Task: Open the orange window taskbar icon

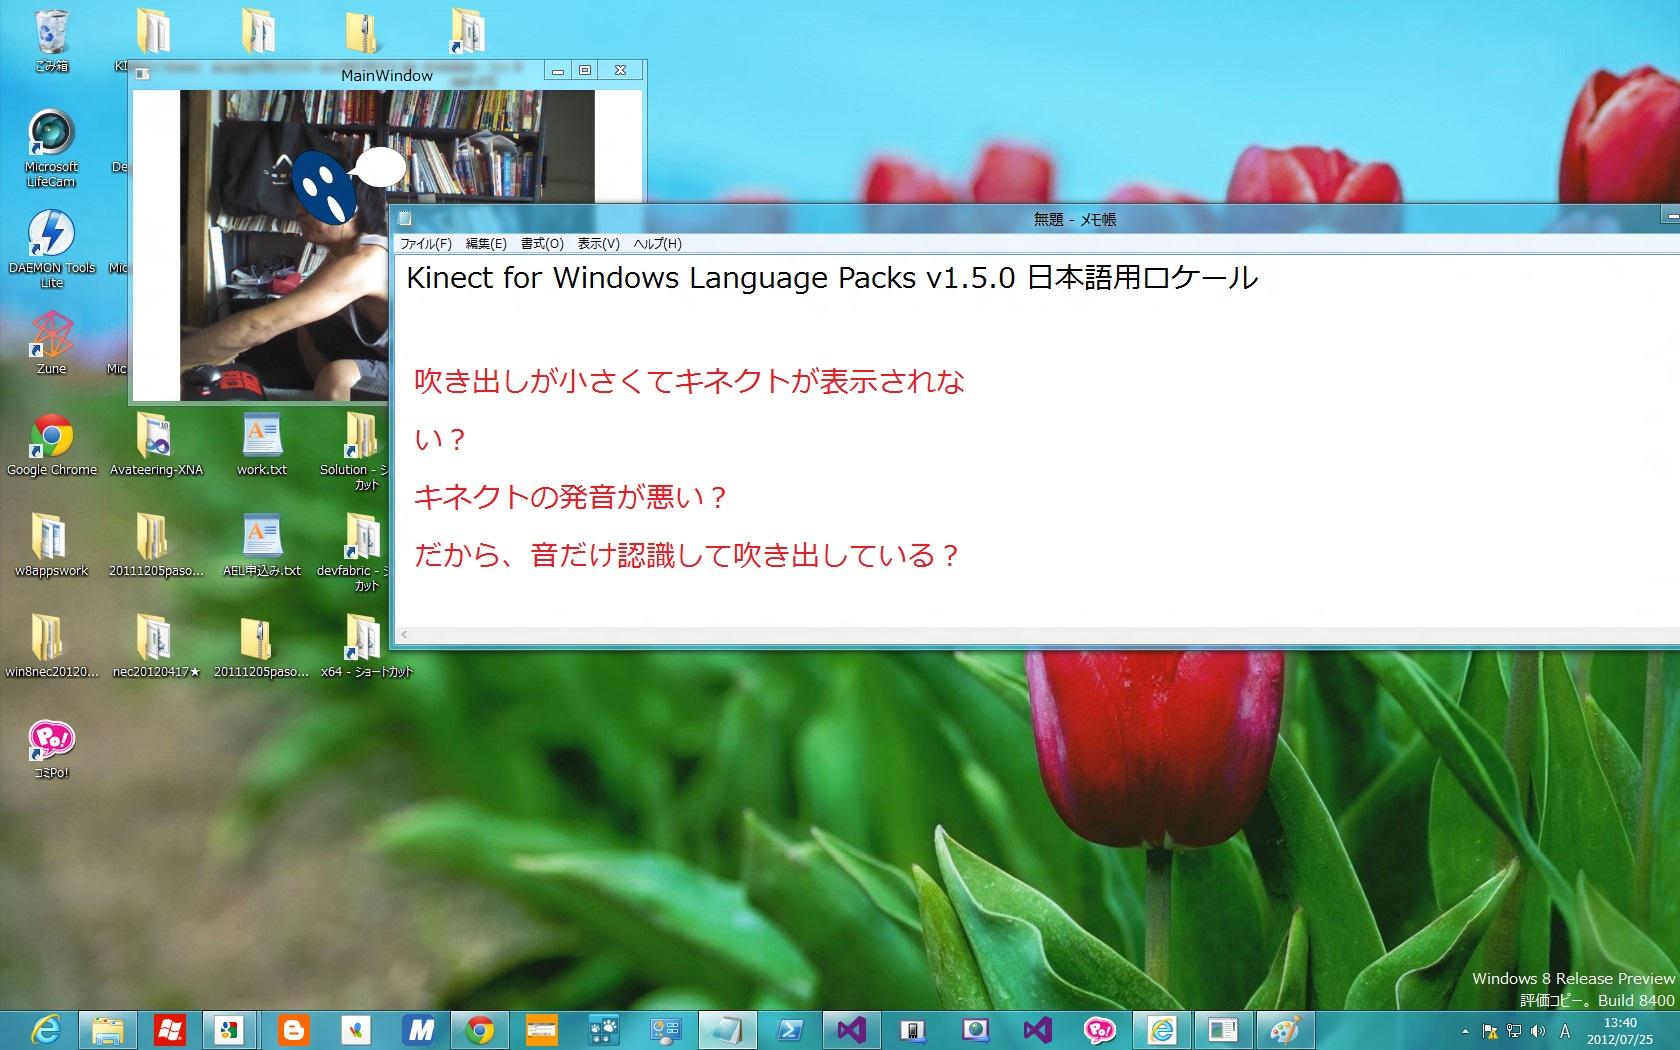Action: tap(542, 1030)
